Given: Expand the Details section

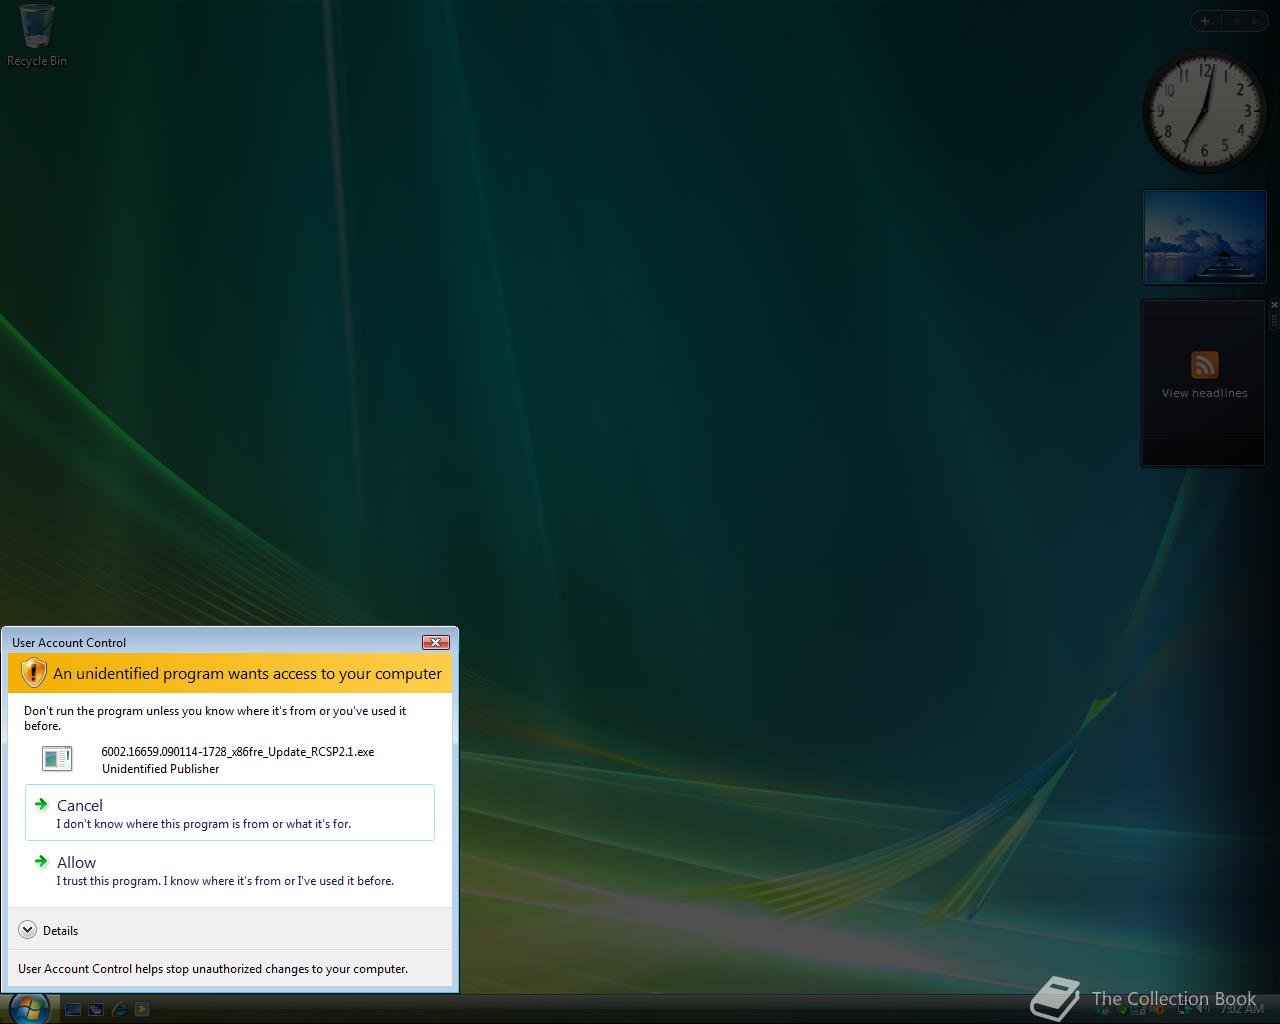Looking at the screenshot, I should (48, 930).
